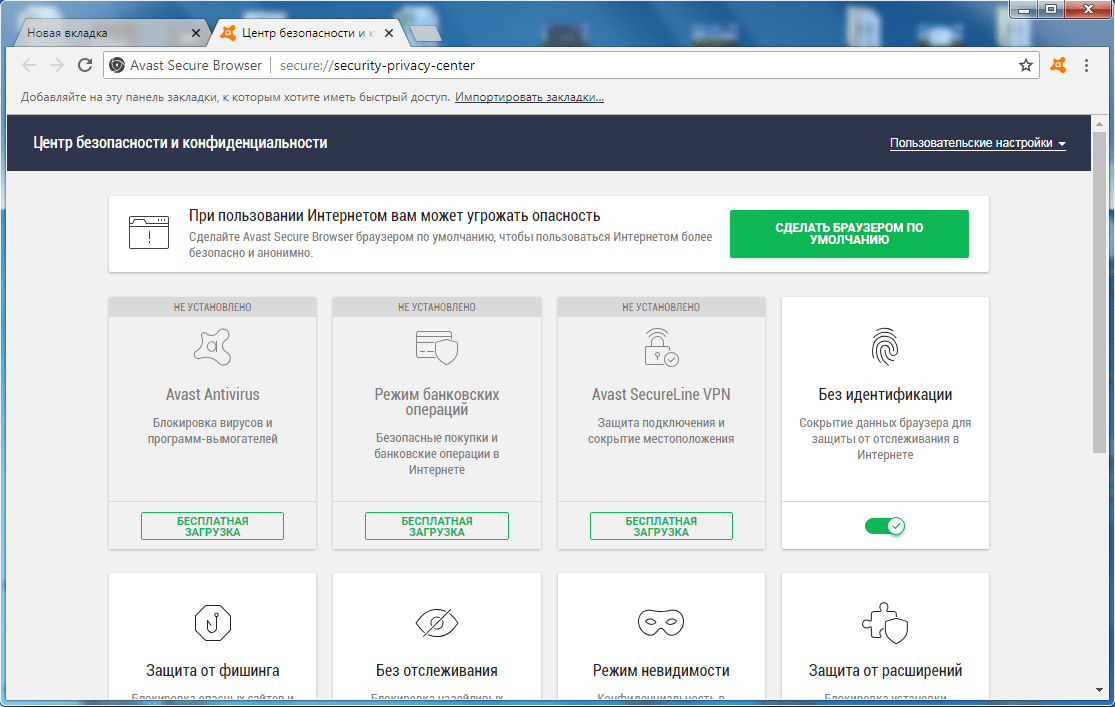Click the Импортировать закладки link
1115x707 pixels.
[x=529, y=97]
